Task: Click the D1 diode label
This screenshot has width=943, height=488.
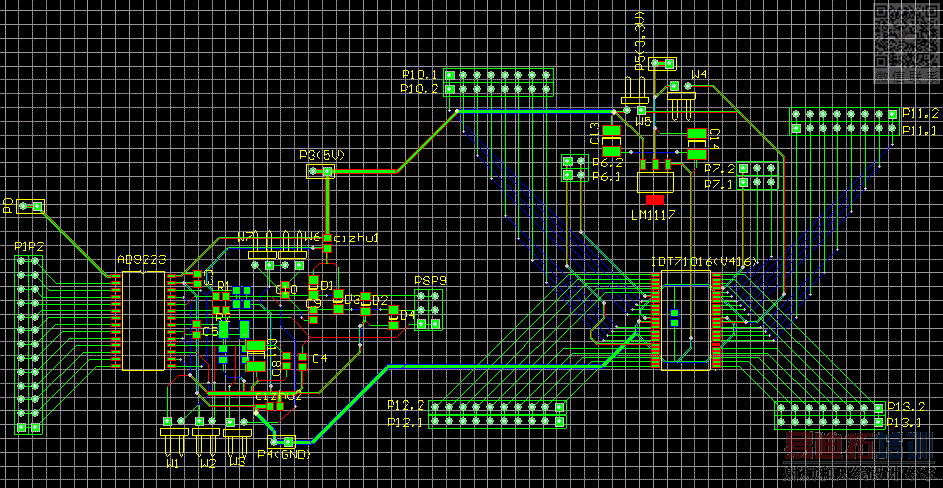Action: (x=327, y=285)
